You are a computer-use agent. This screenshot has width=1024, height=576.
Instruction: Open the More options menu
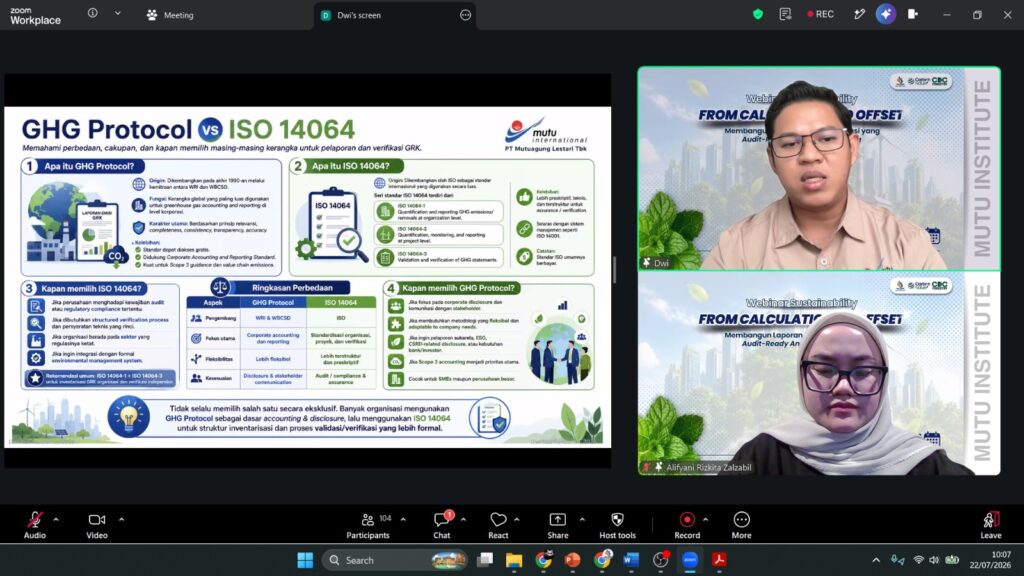(x=741, y=524)
